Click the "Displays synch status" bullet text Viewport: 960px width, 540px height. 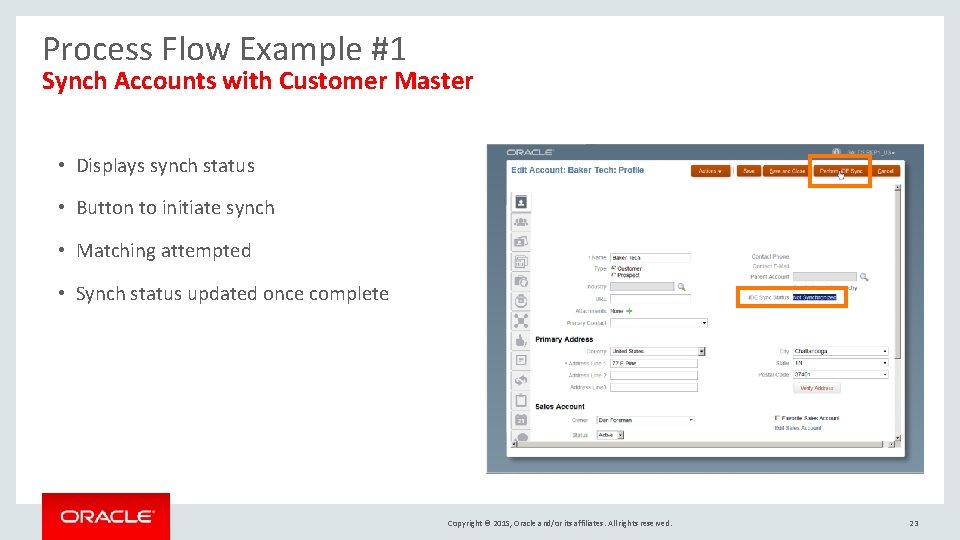point(165,166)
